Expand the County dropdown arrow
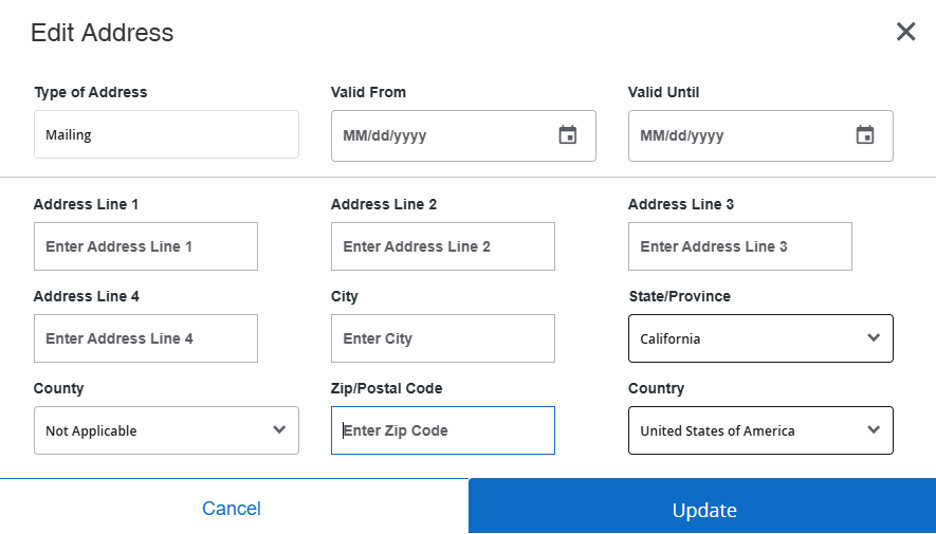The image size is (936, 534). [279, 430]
